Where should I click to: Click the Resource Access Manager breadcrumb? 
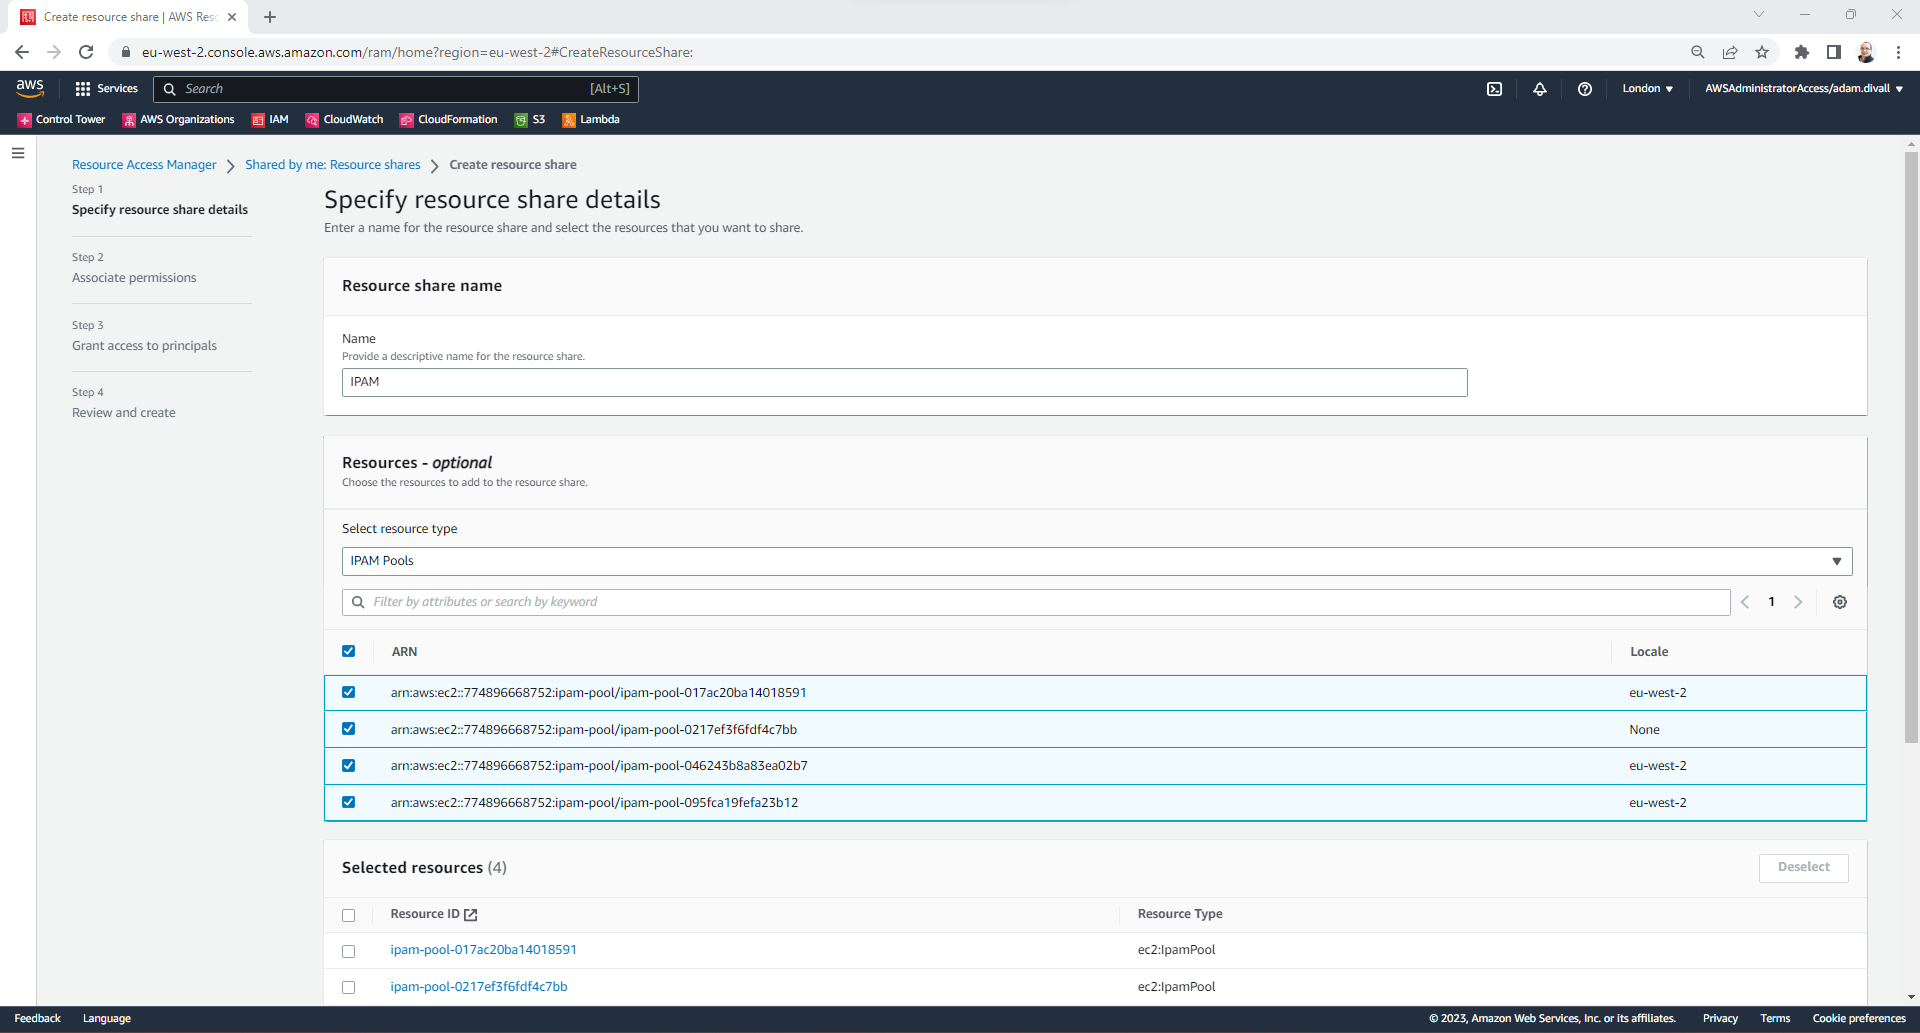point(144,165)
